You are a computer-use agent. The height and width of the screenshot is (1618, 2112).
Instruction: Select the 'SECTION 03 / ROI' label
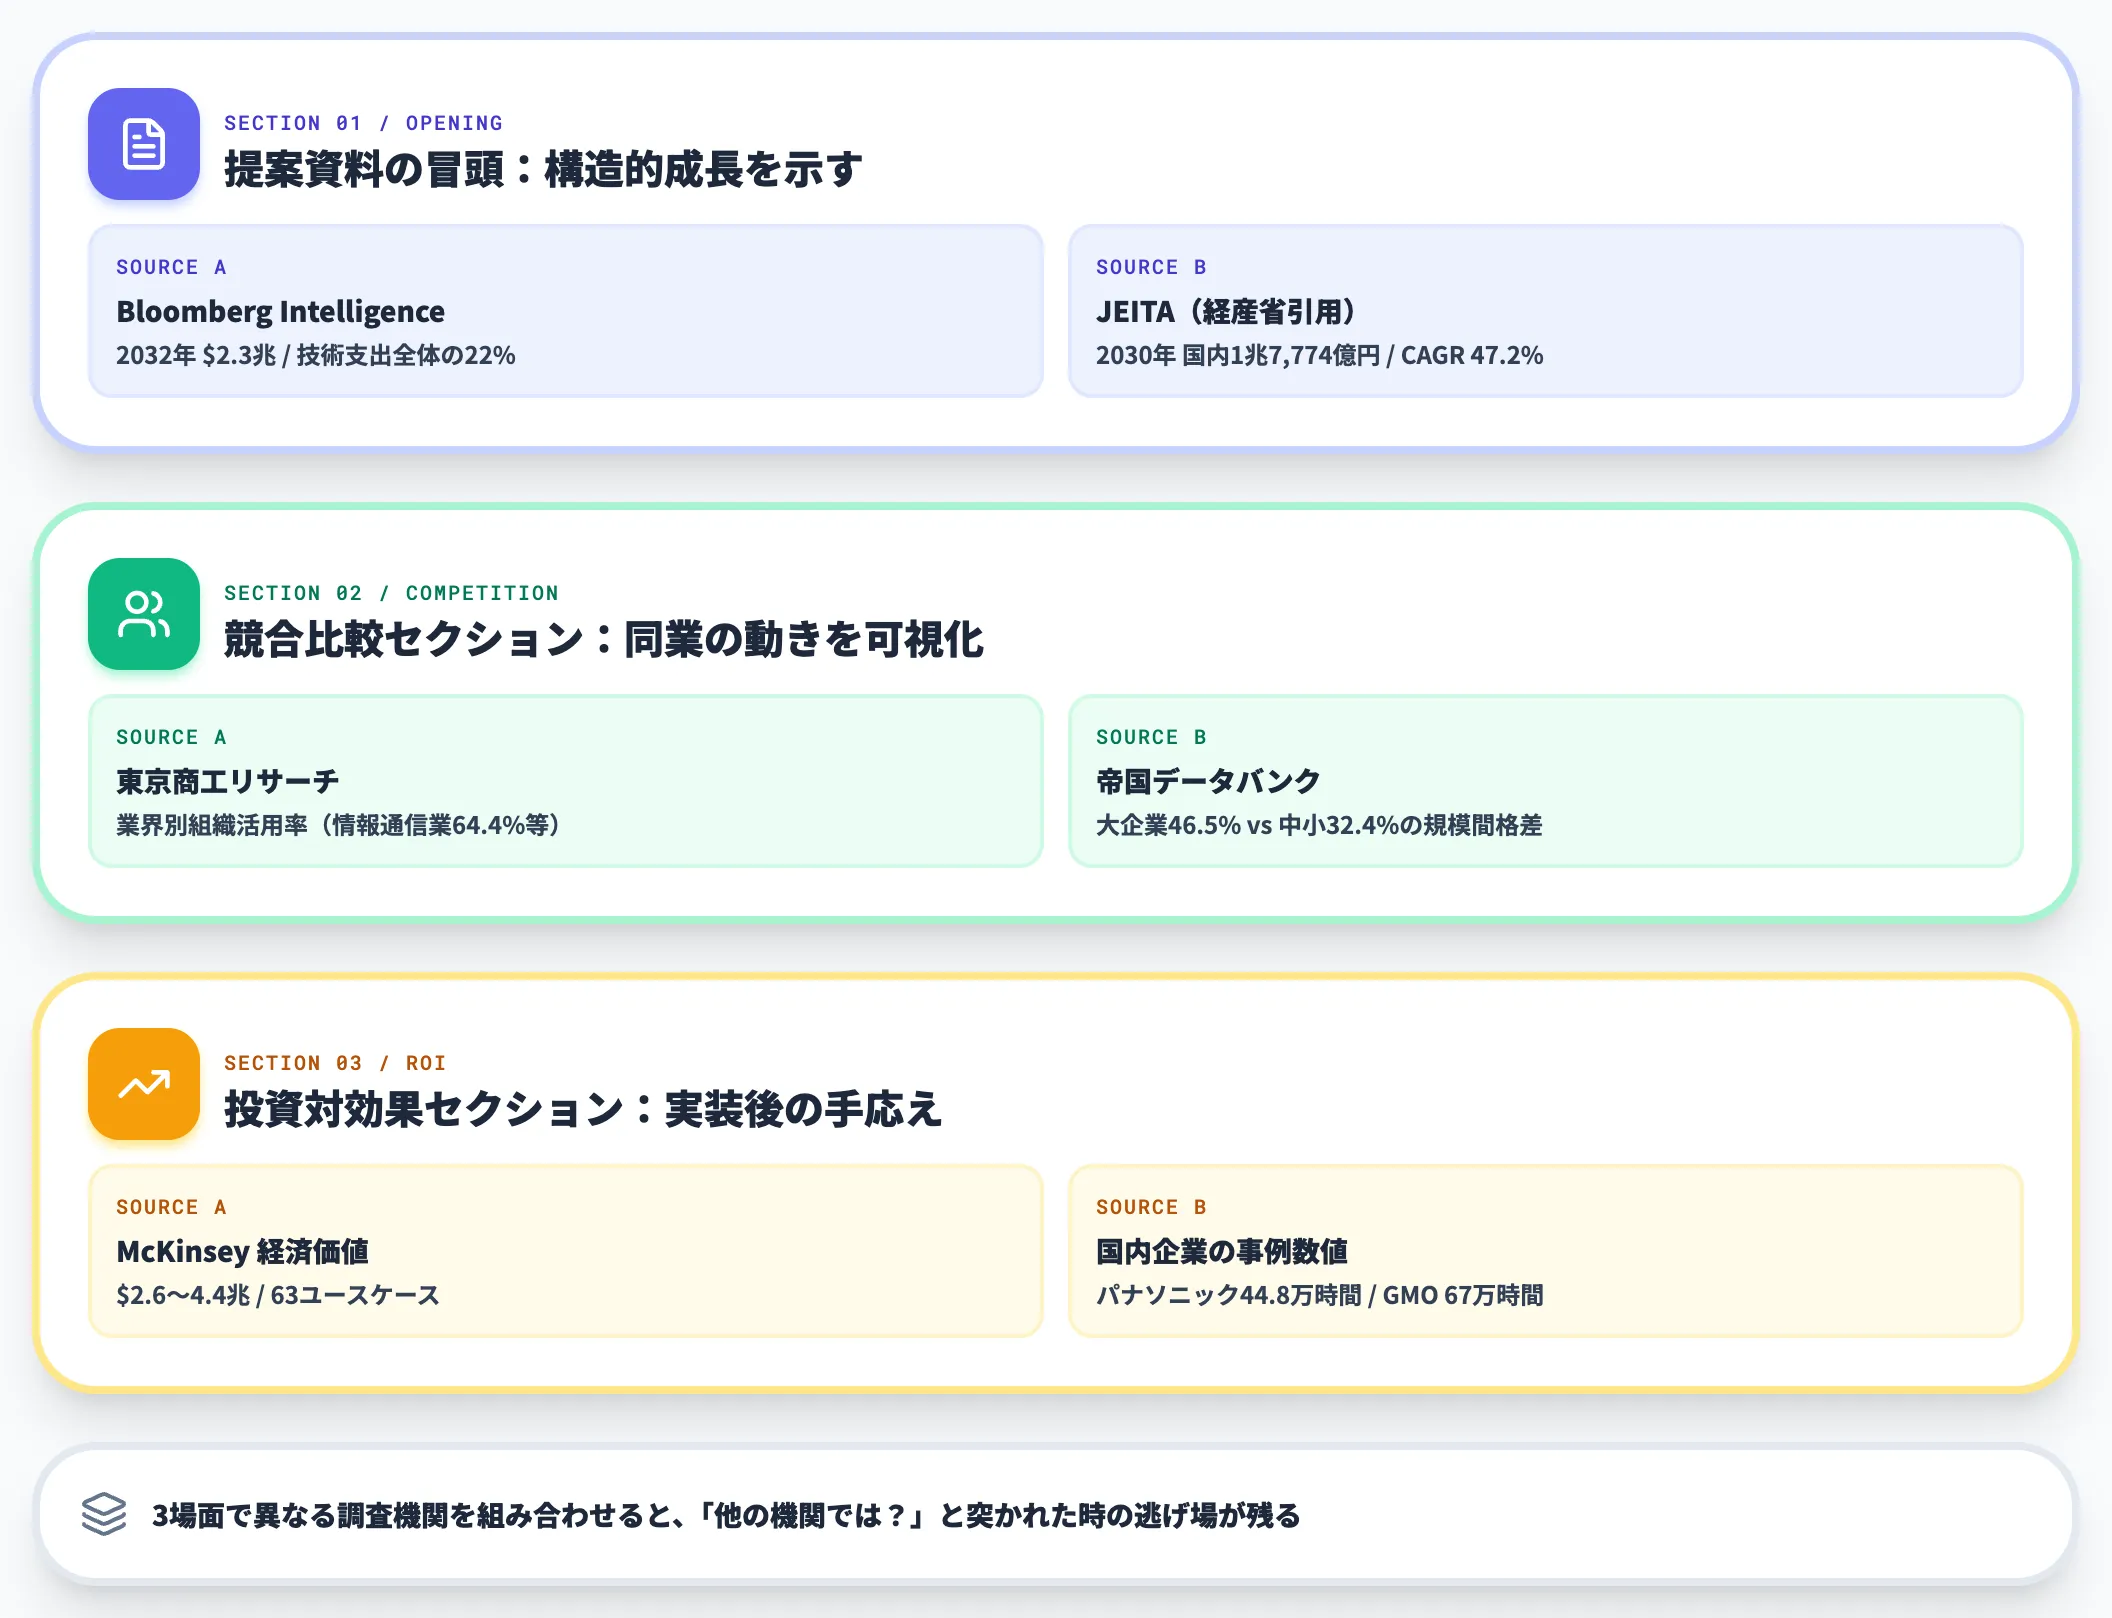click(x=335, y=1063)
